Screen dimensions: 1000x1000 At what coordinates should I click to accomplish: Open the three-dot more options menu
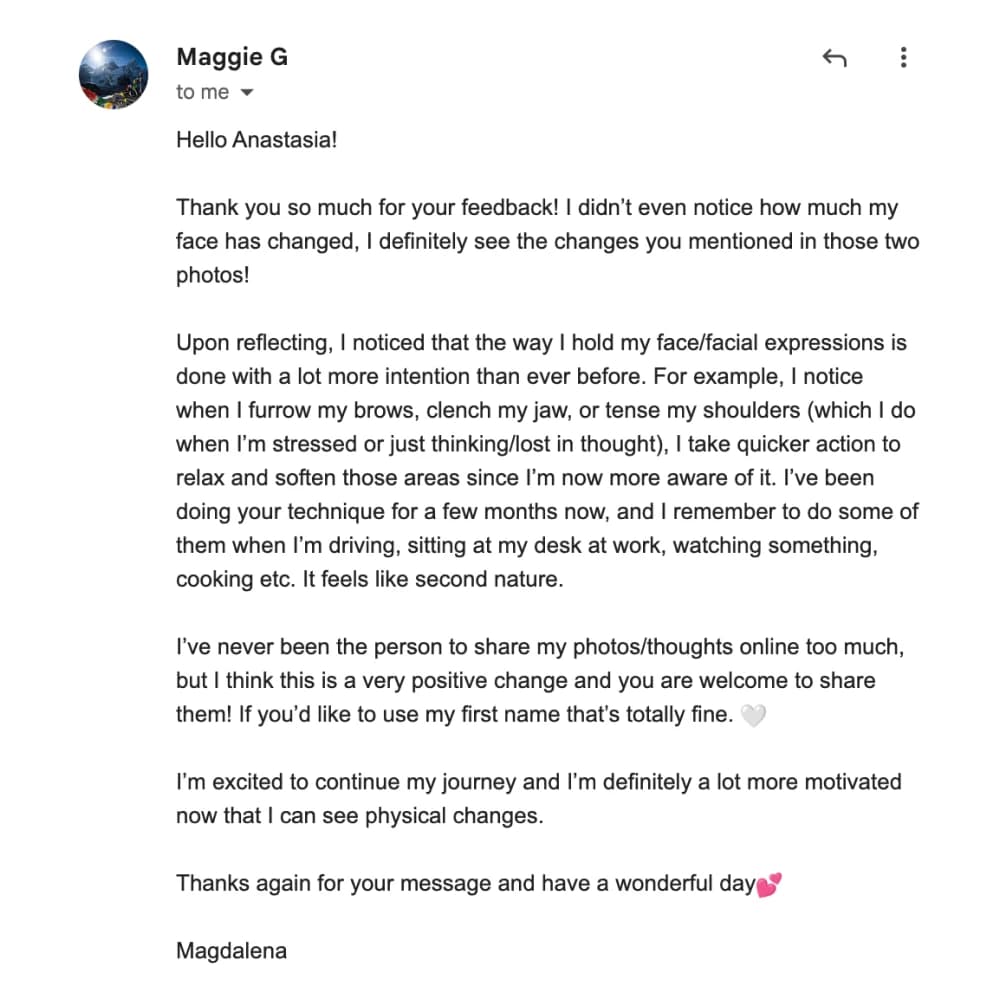click(903, 58)
